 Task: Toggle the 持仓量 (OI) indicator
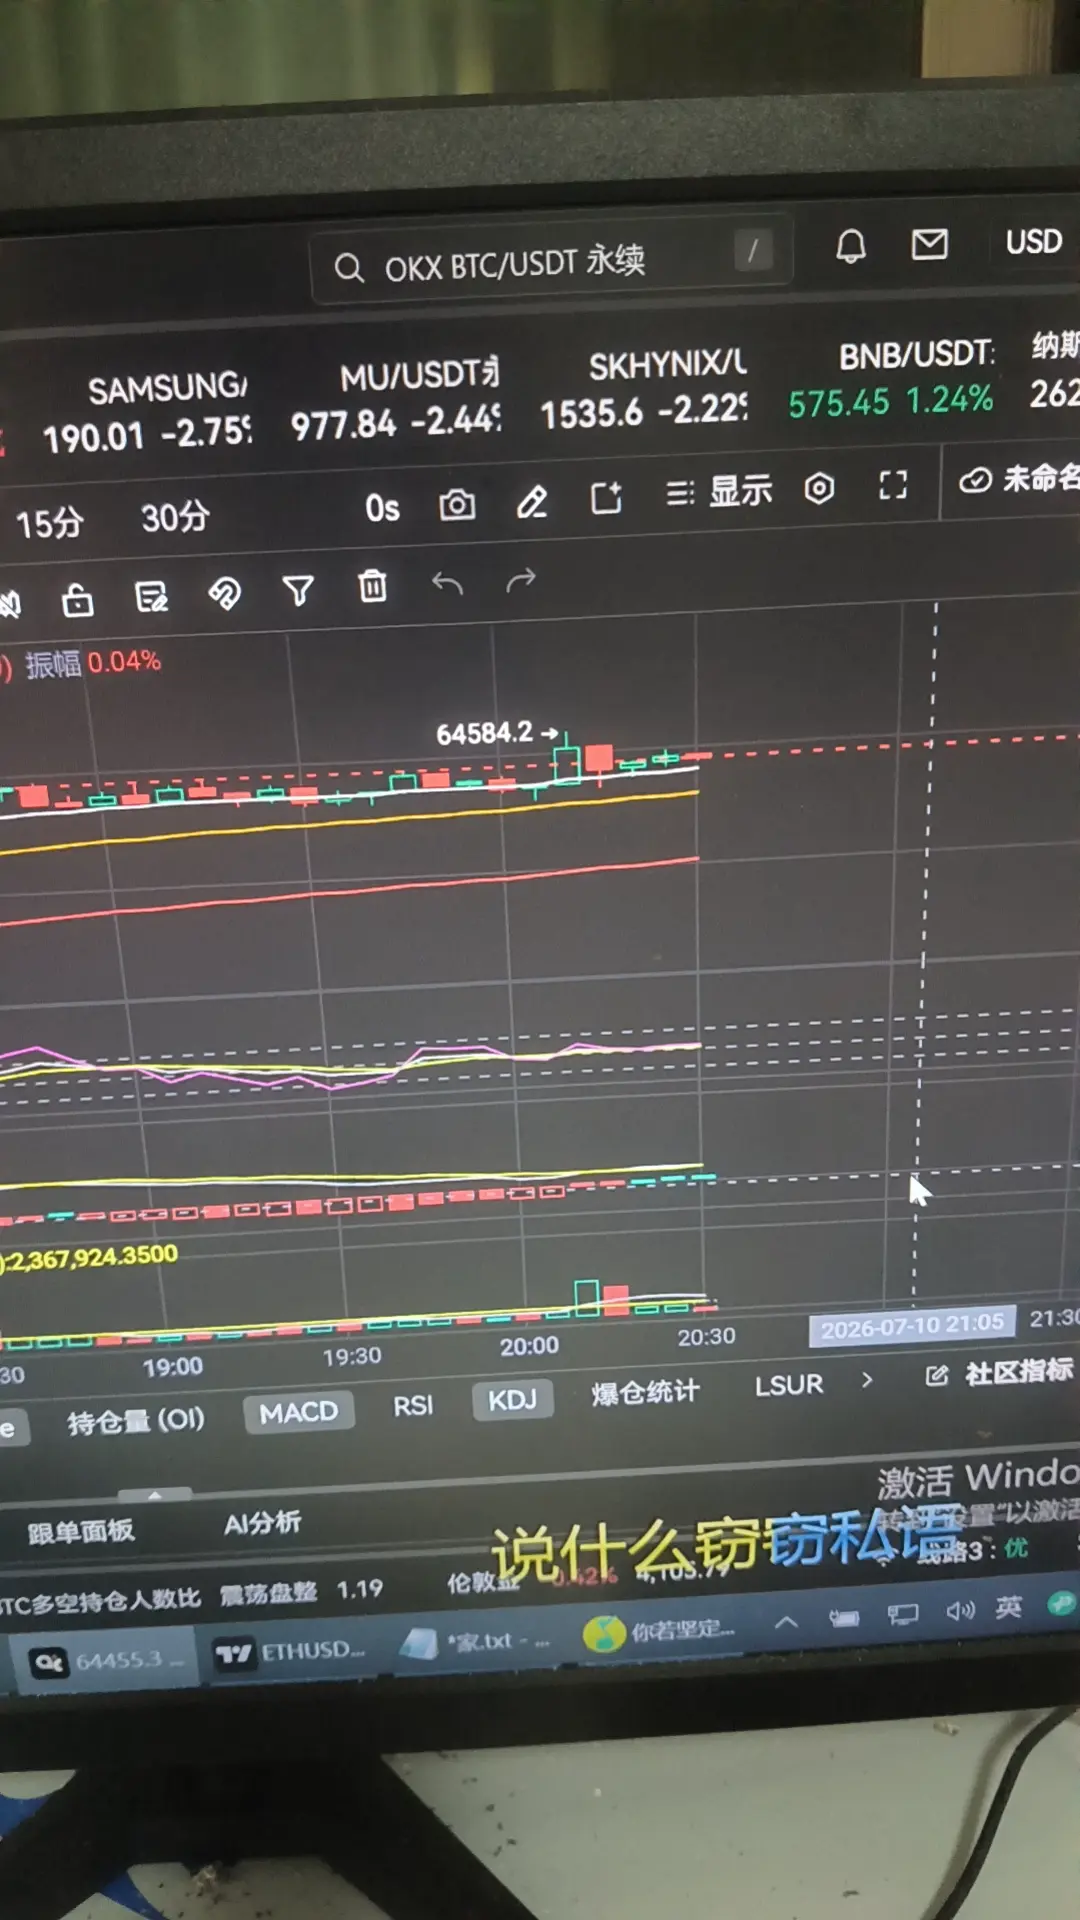(136, 1421)
